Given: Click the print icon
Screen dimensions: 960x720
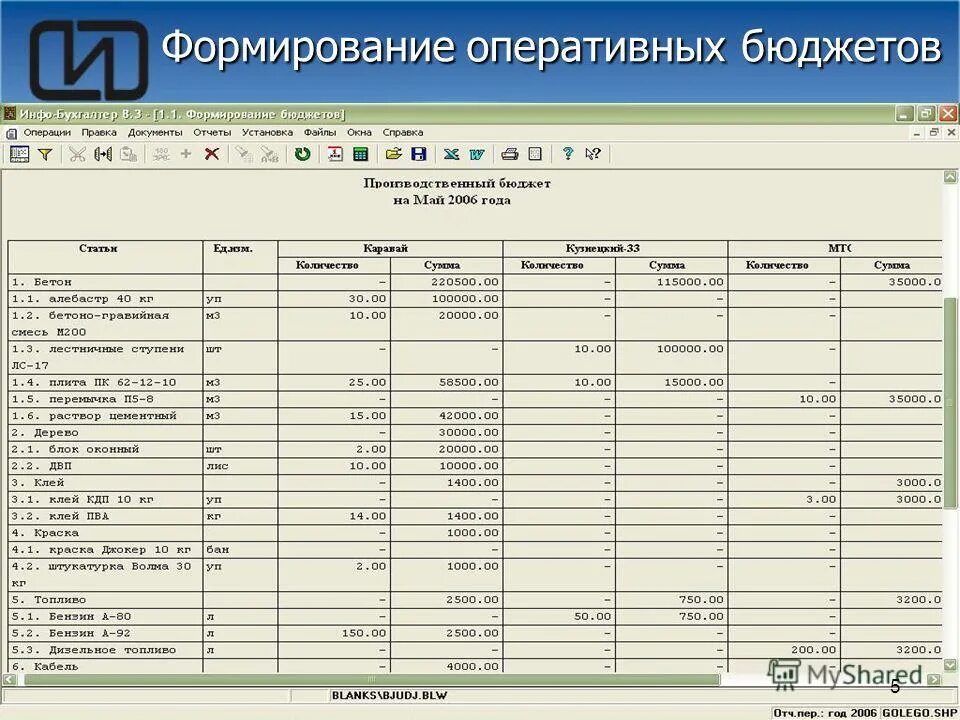Looking at the screenshot, I should 508,153.
